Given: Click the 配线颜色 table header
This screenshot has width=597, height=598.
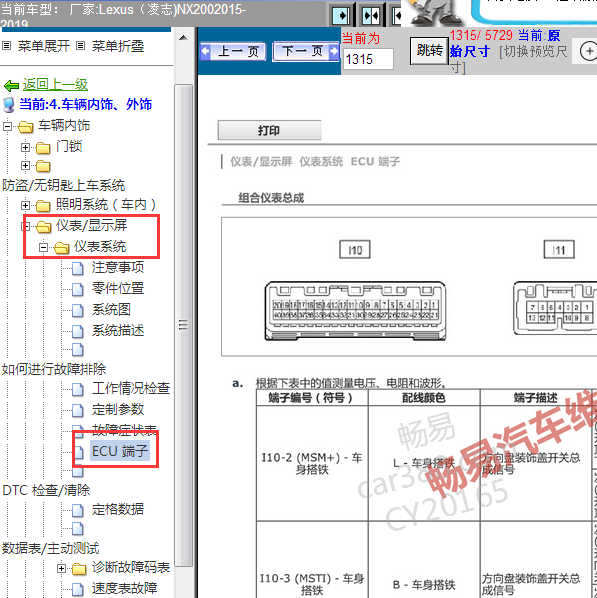Looking at the screenshot, I should click(424, 398).
